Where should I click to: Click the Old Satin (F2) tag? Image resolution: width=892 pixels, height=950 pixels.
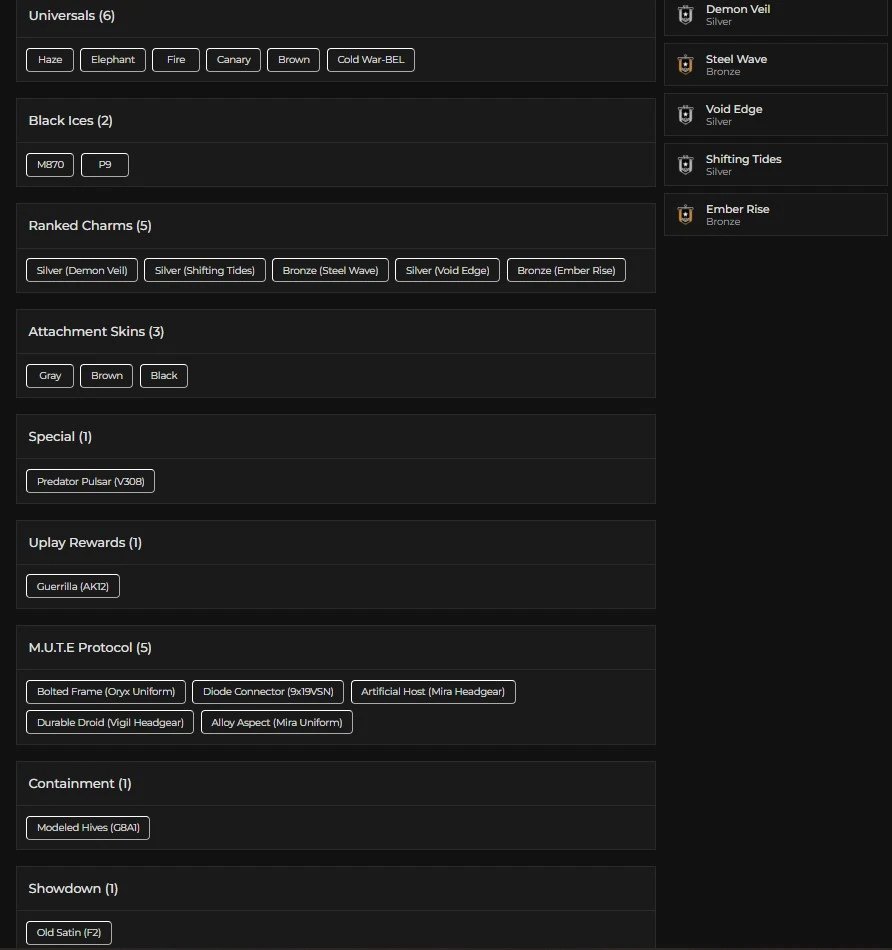tap(69, 933)
